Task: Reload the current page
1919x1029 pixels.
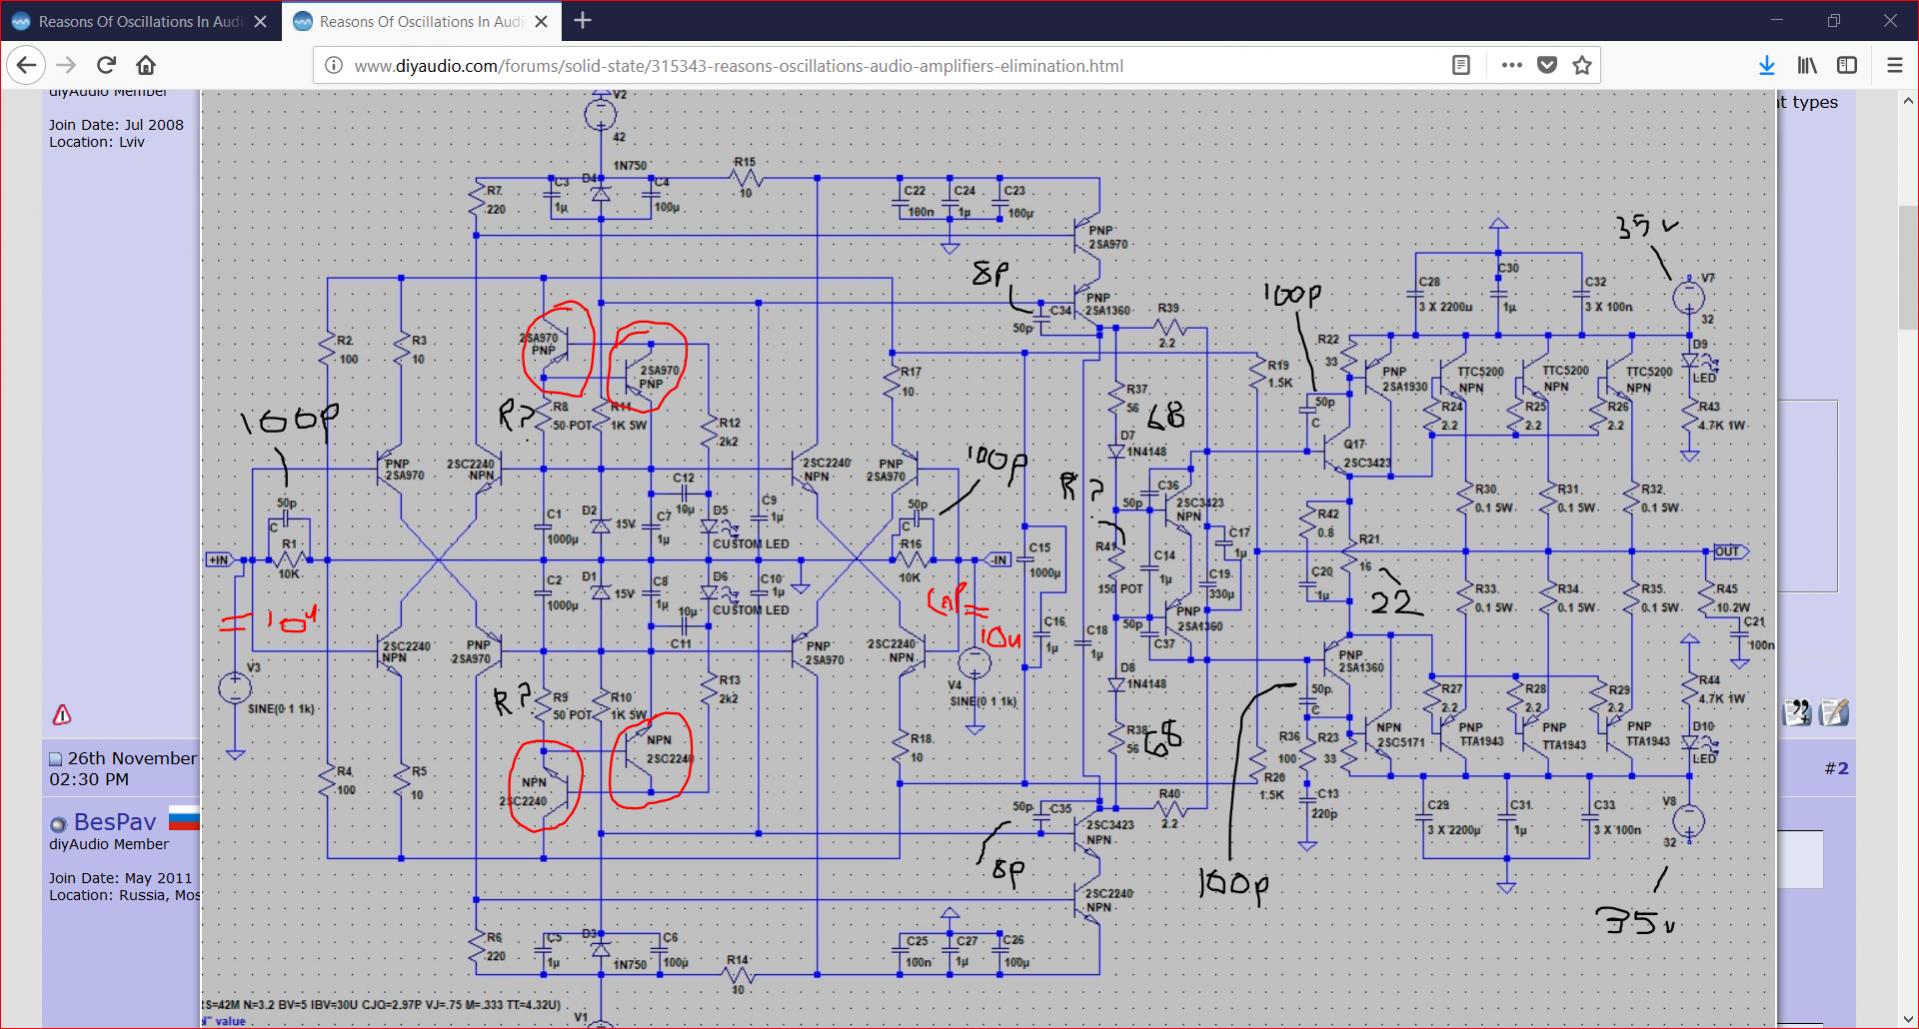Action: (106, 65)
